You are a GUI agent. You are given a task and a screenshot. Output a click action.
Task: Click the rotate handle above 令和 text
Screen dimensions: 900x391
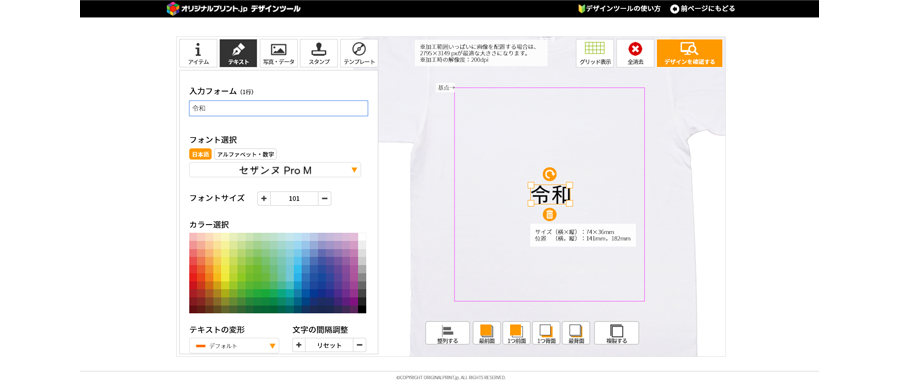click(x=549, y=174)
